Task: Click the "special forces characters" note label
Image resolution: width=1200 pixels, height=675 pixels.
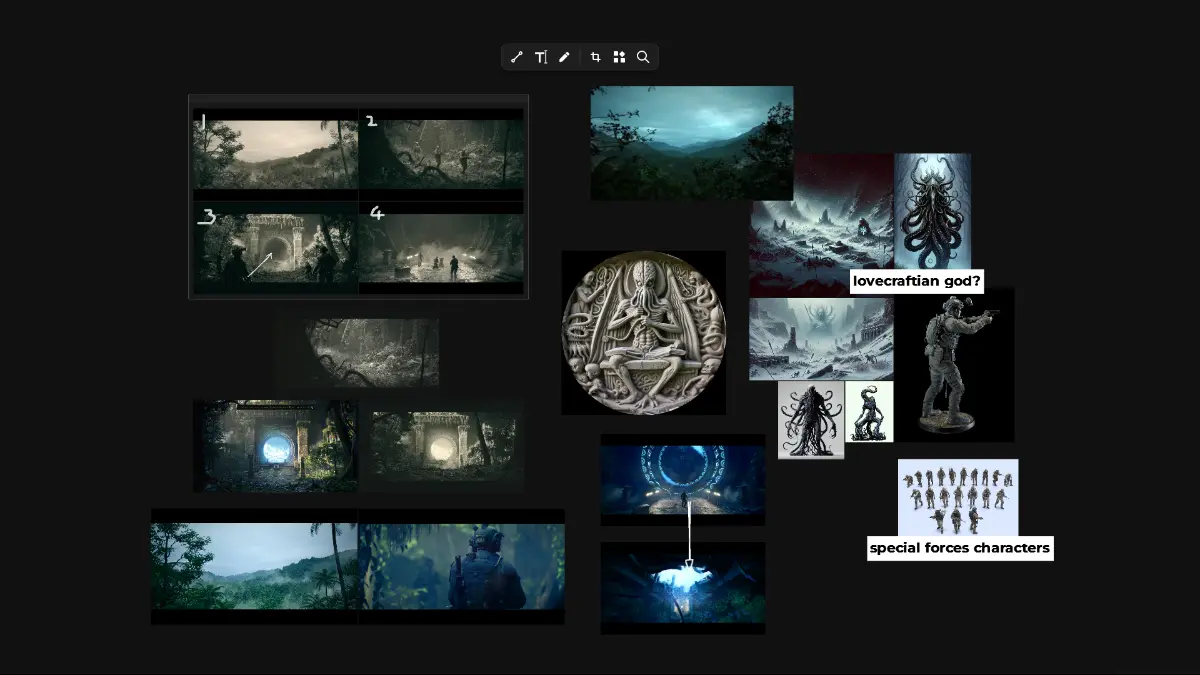Action: pos(960,548)
